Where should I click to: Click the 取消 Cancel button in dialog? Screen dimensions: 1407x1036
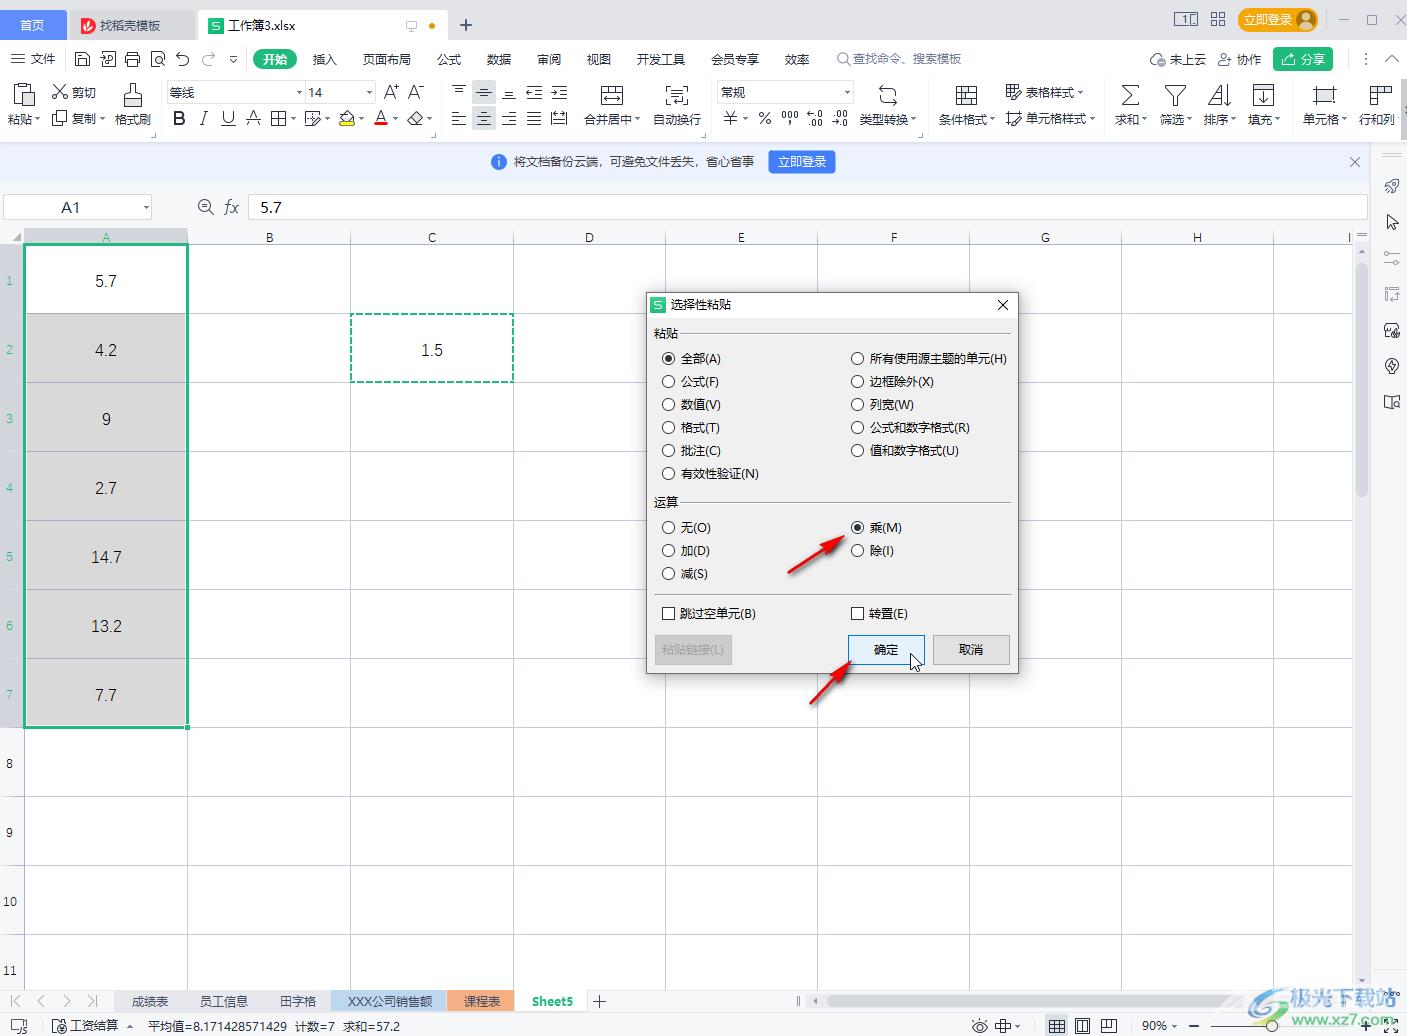[970, 650]
